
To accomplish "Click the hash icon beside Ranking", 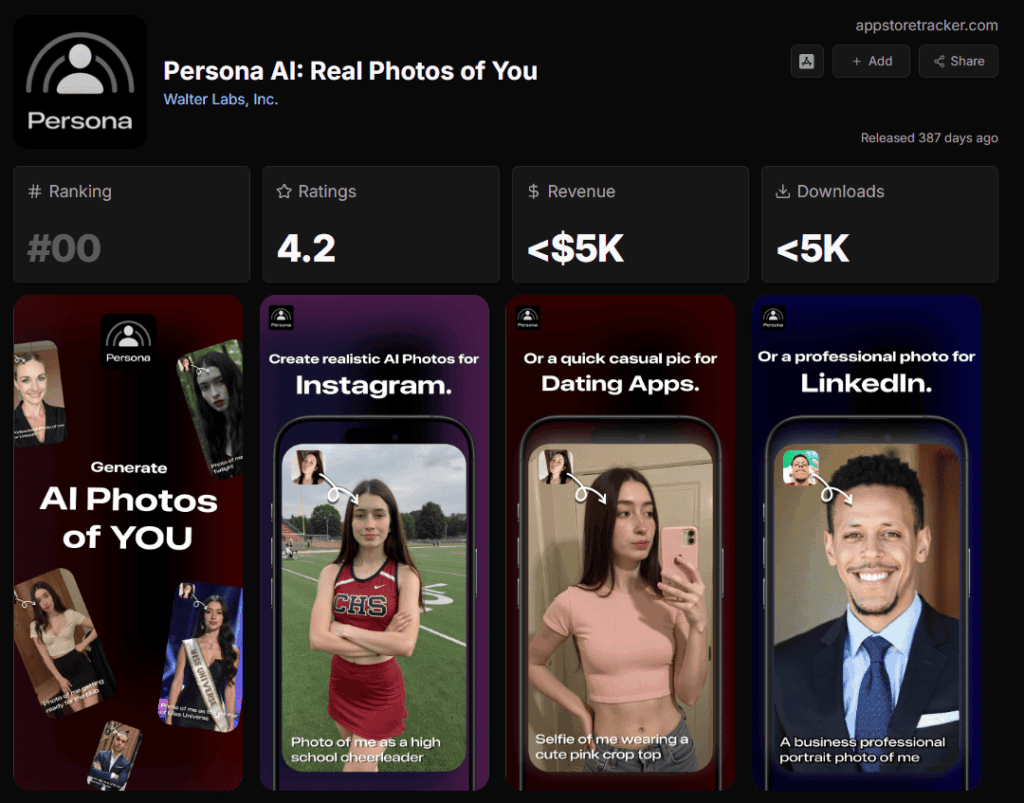I will click(x=35, y=191).
